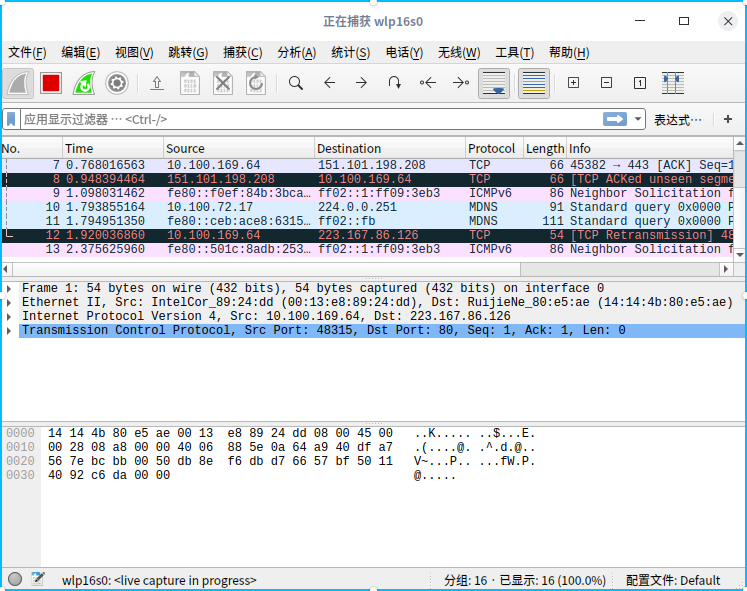Image resolution: width=747 pixels, height=591 pixels.
Task: Select packet 9 ICMPv6 Neighbor Solicitation
Action: [367, 193]
